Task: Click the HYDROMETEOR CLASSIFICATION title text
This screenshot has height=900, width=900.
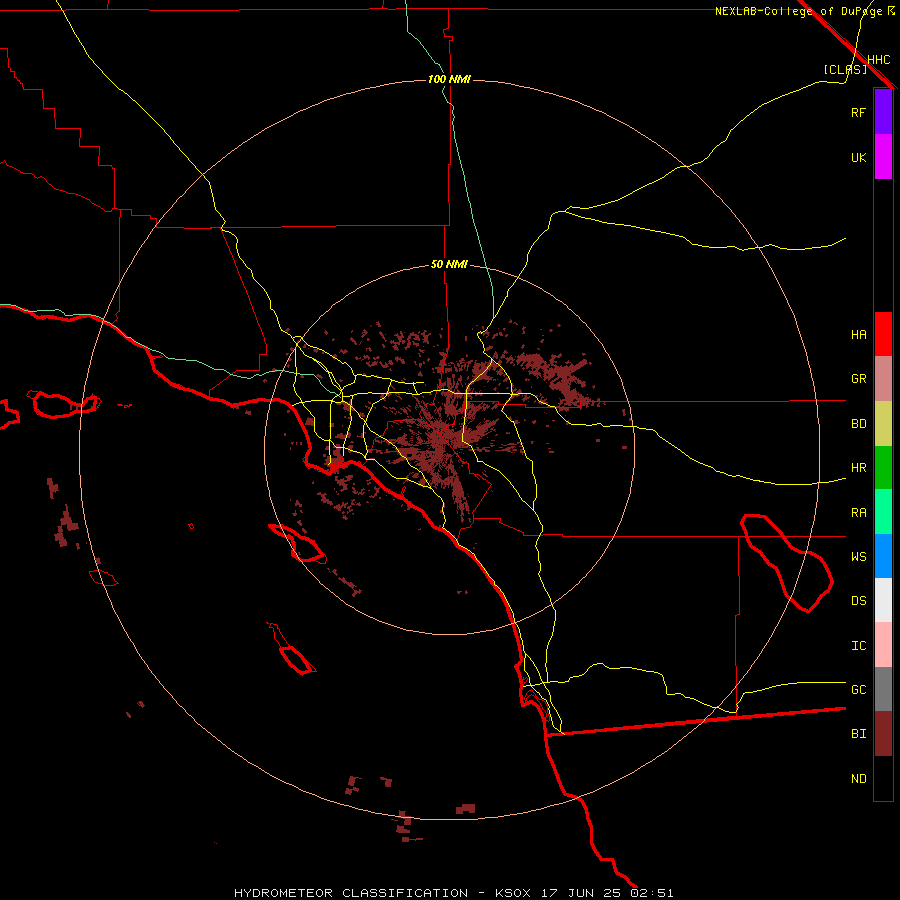Action: (x=351, y=893)
